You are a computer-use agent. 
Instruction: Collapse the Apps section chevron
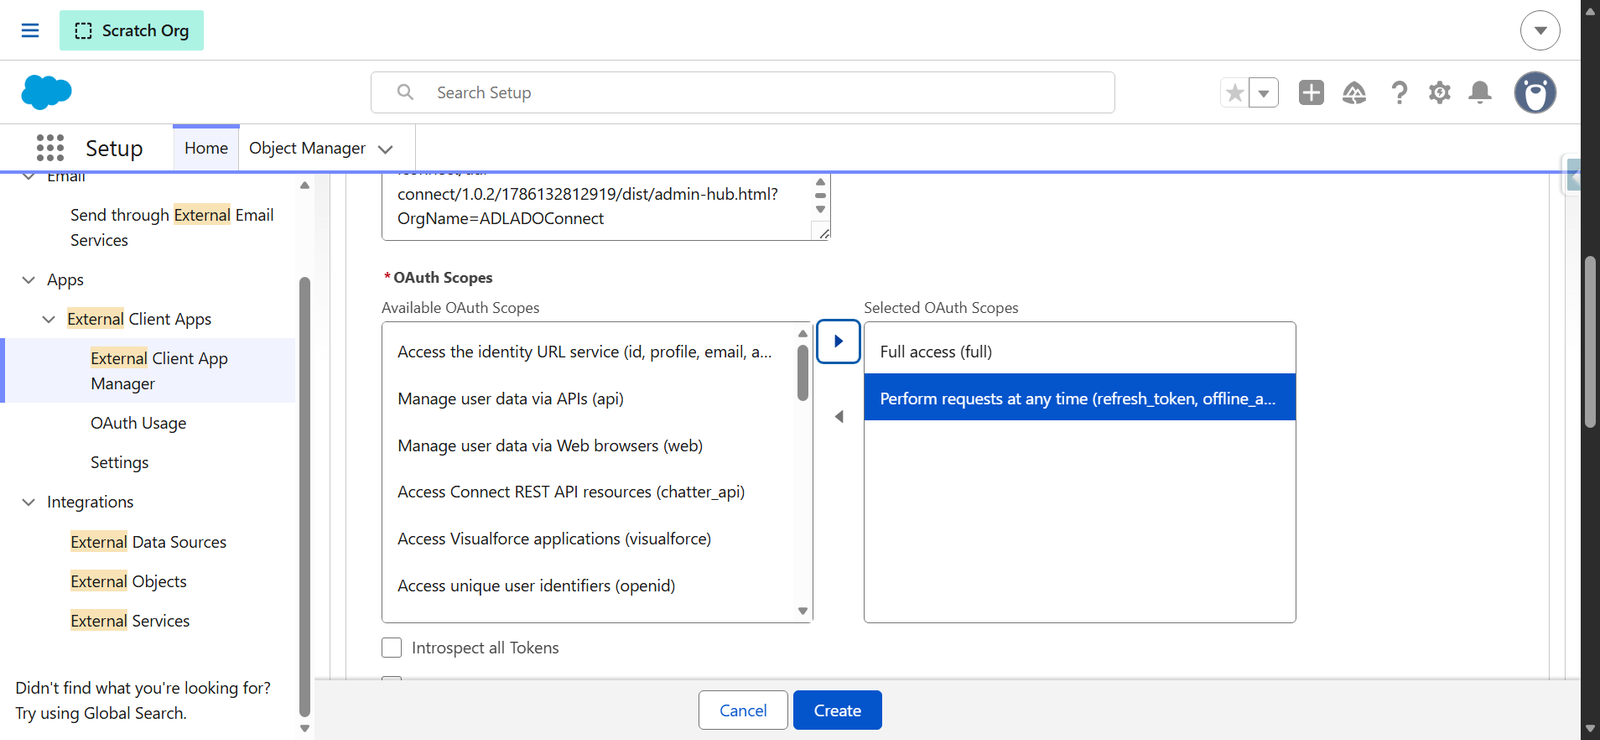tap(28, 280)
